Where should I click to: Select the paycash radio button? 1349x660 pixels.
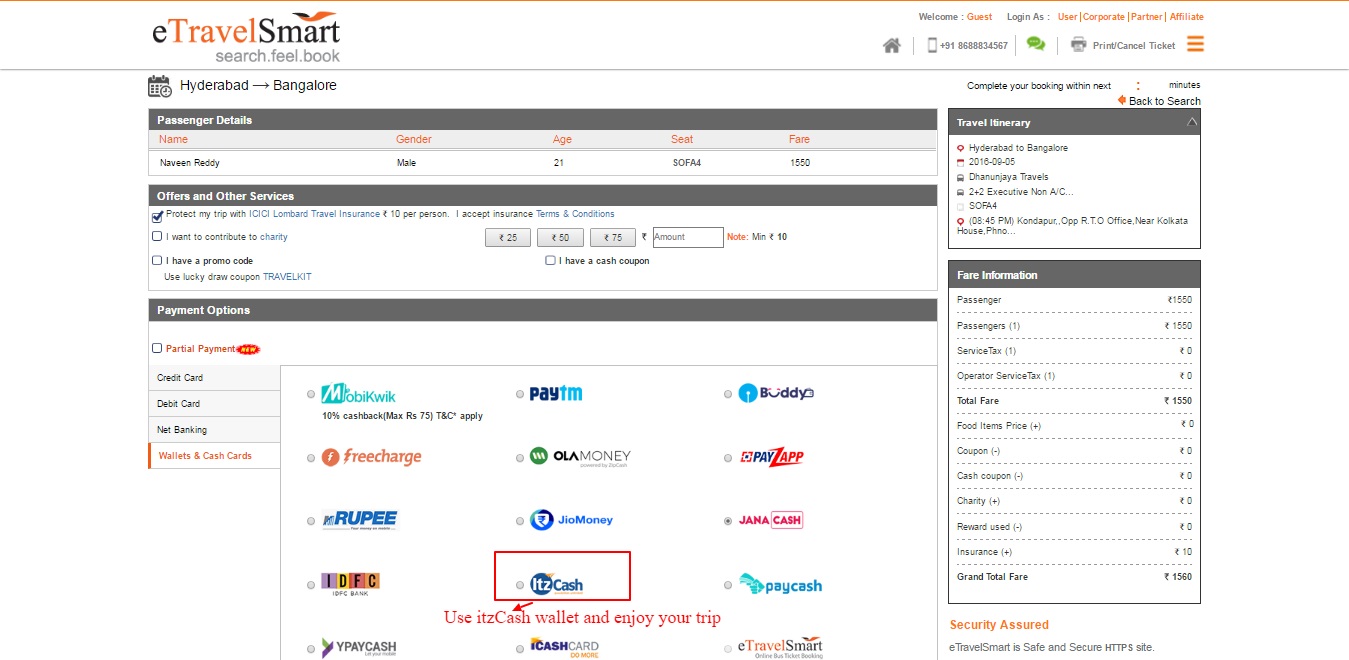point(728,585)
